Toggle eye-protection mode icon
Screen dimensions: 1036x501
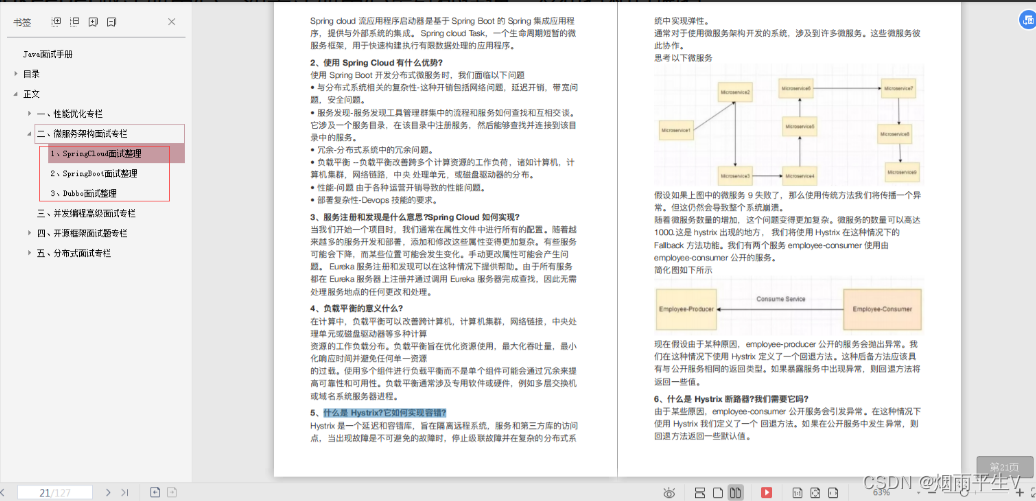pyautogui.click(x=669, y=492)
